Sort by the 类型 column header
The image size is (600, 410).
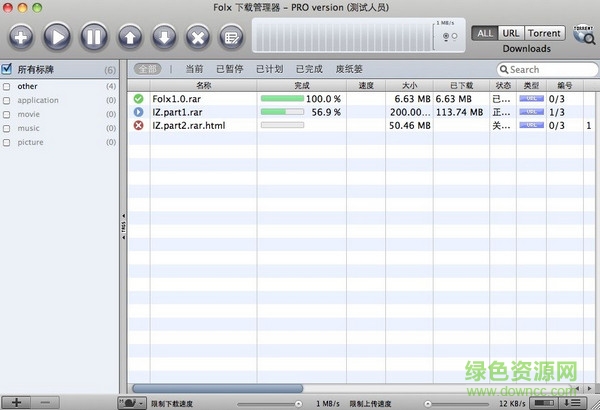pyautogui.click(x=532, y=85)
